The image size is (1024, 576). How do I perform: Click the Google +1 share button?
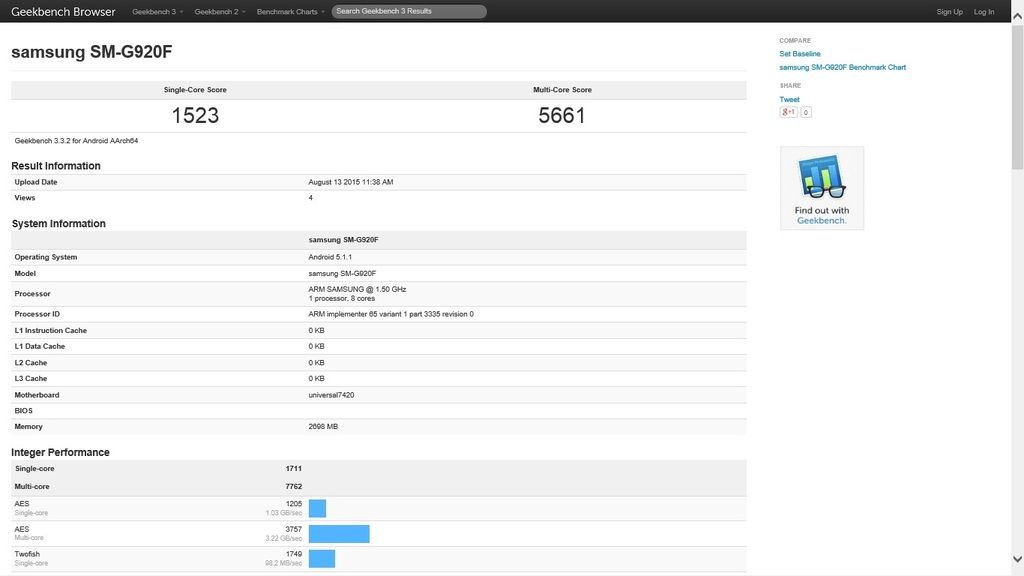pyautogui.click(x=788, y=112)
